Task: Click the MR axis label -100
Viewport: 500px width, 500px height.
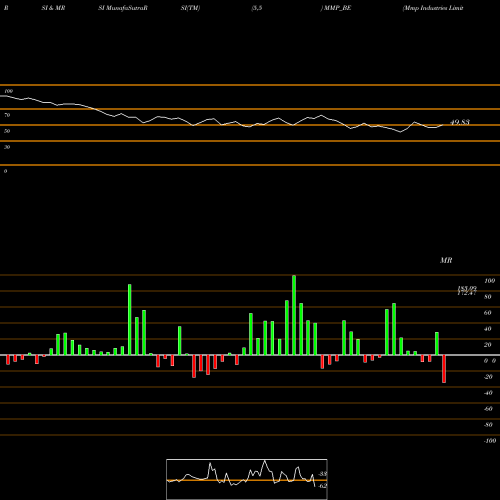Action: [490, 441]
